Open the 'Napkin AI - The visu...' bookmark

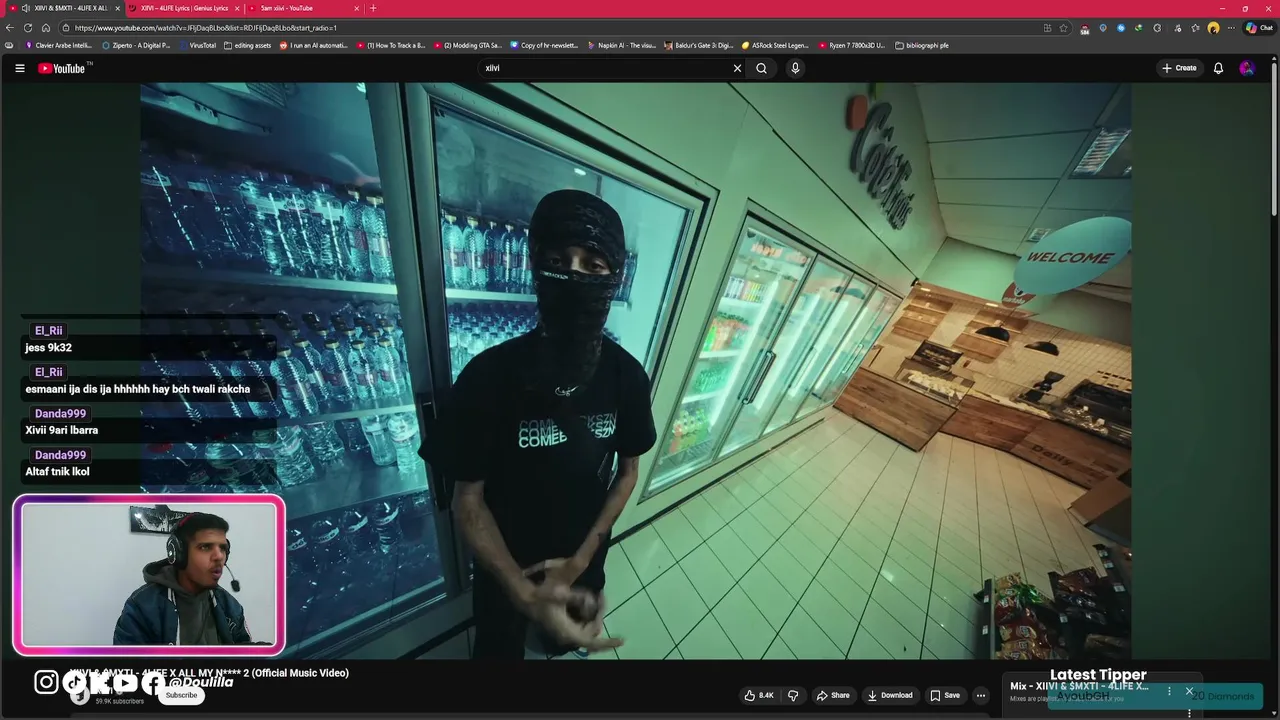pos(622,45)
